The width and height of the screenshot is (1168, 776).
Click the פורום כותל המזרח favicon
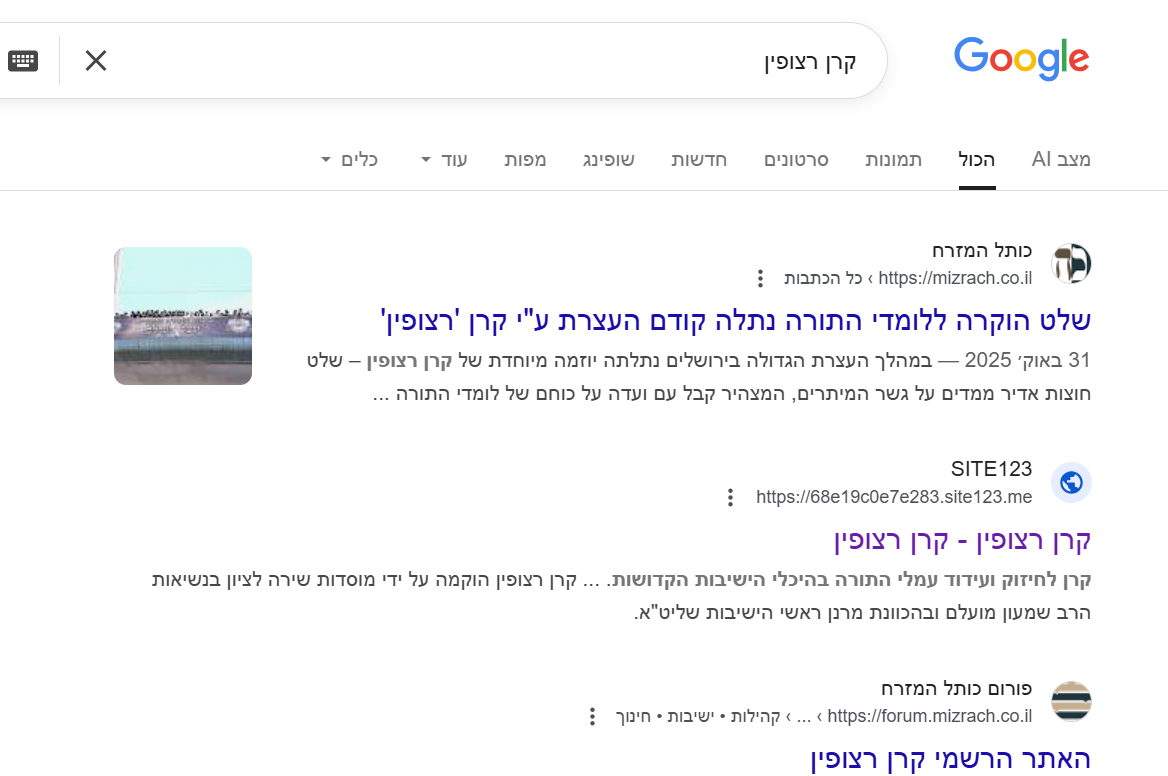[1071, 701]
